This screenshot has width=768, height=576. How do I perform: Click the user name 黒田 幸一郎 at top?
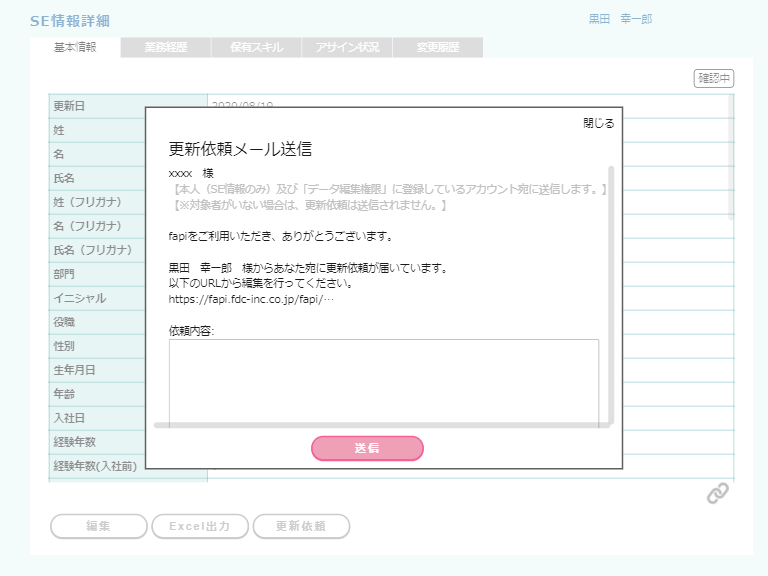[620, 19]
